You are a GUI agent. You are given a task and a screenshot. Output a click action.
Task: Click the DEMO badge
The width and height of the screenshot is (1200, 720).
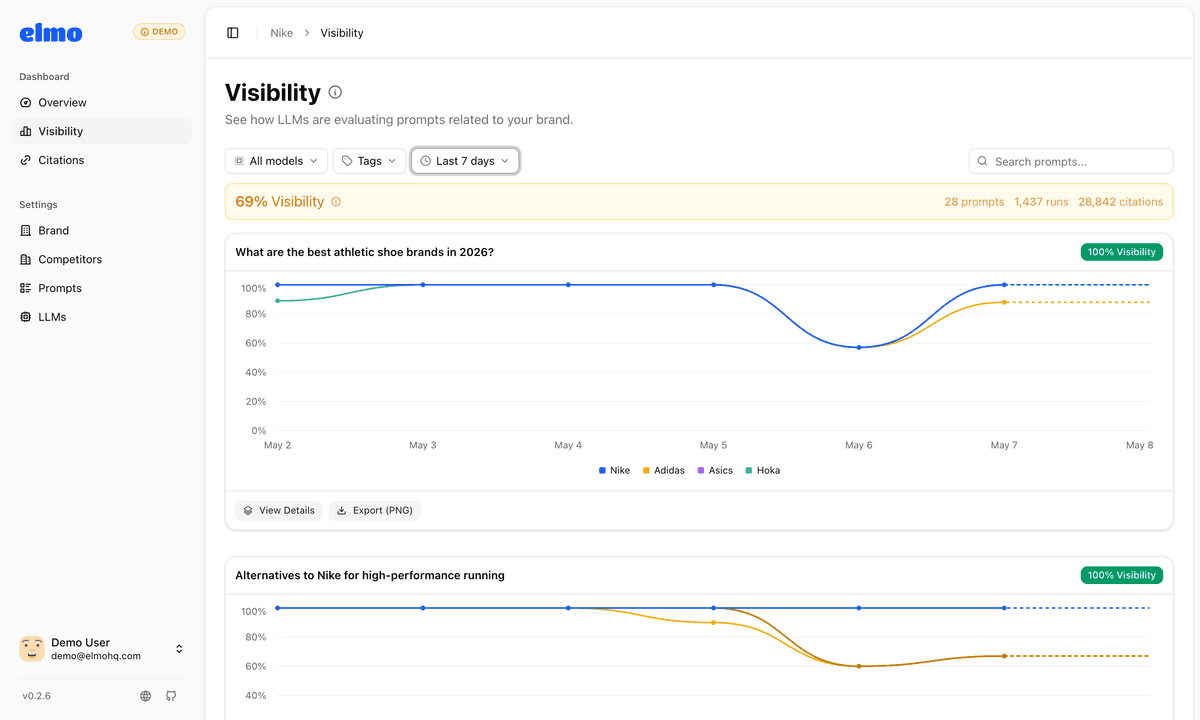(159, 32)
